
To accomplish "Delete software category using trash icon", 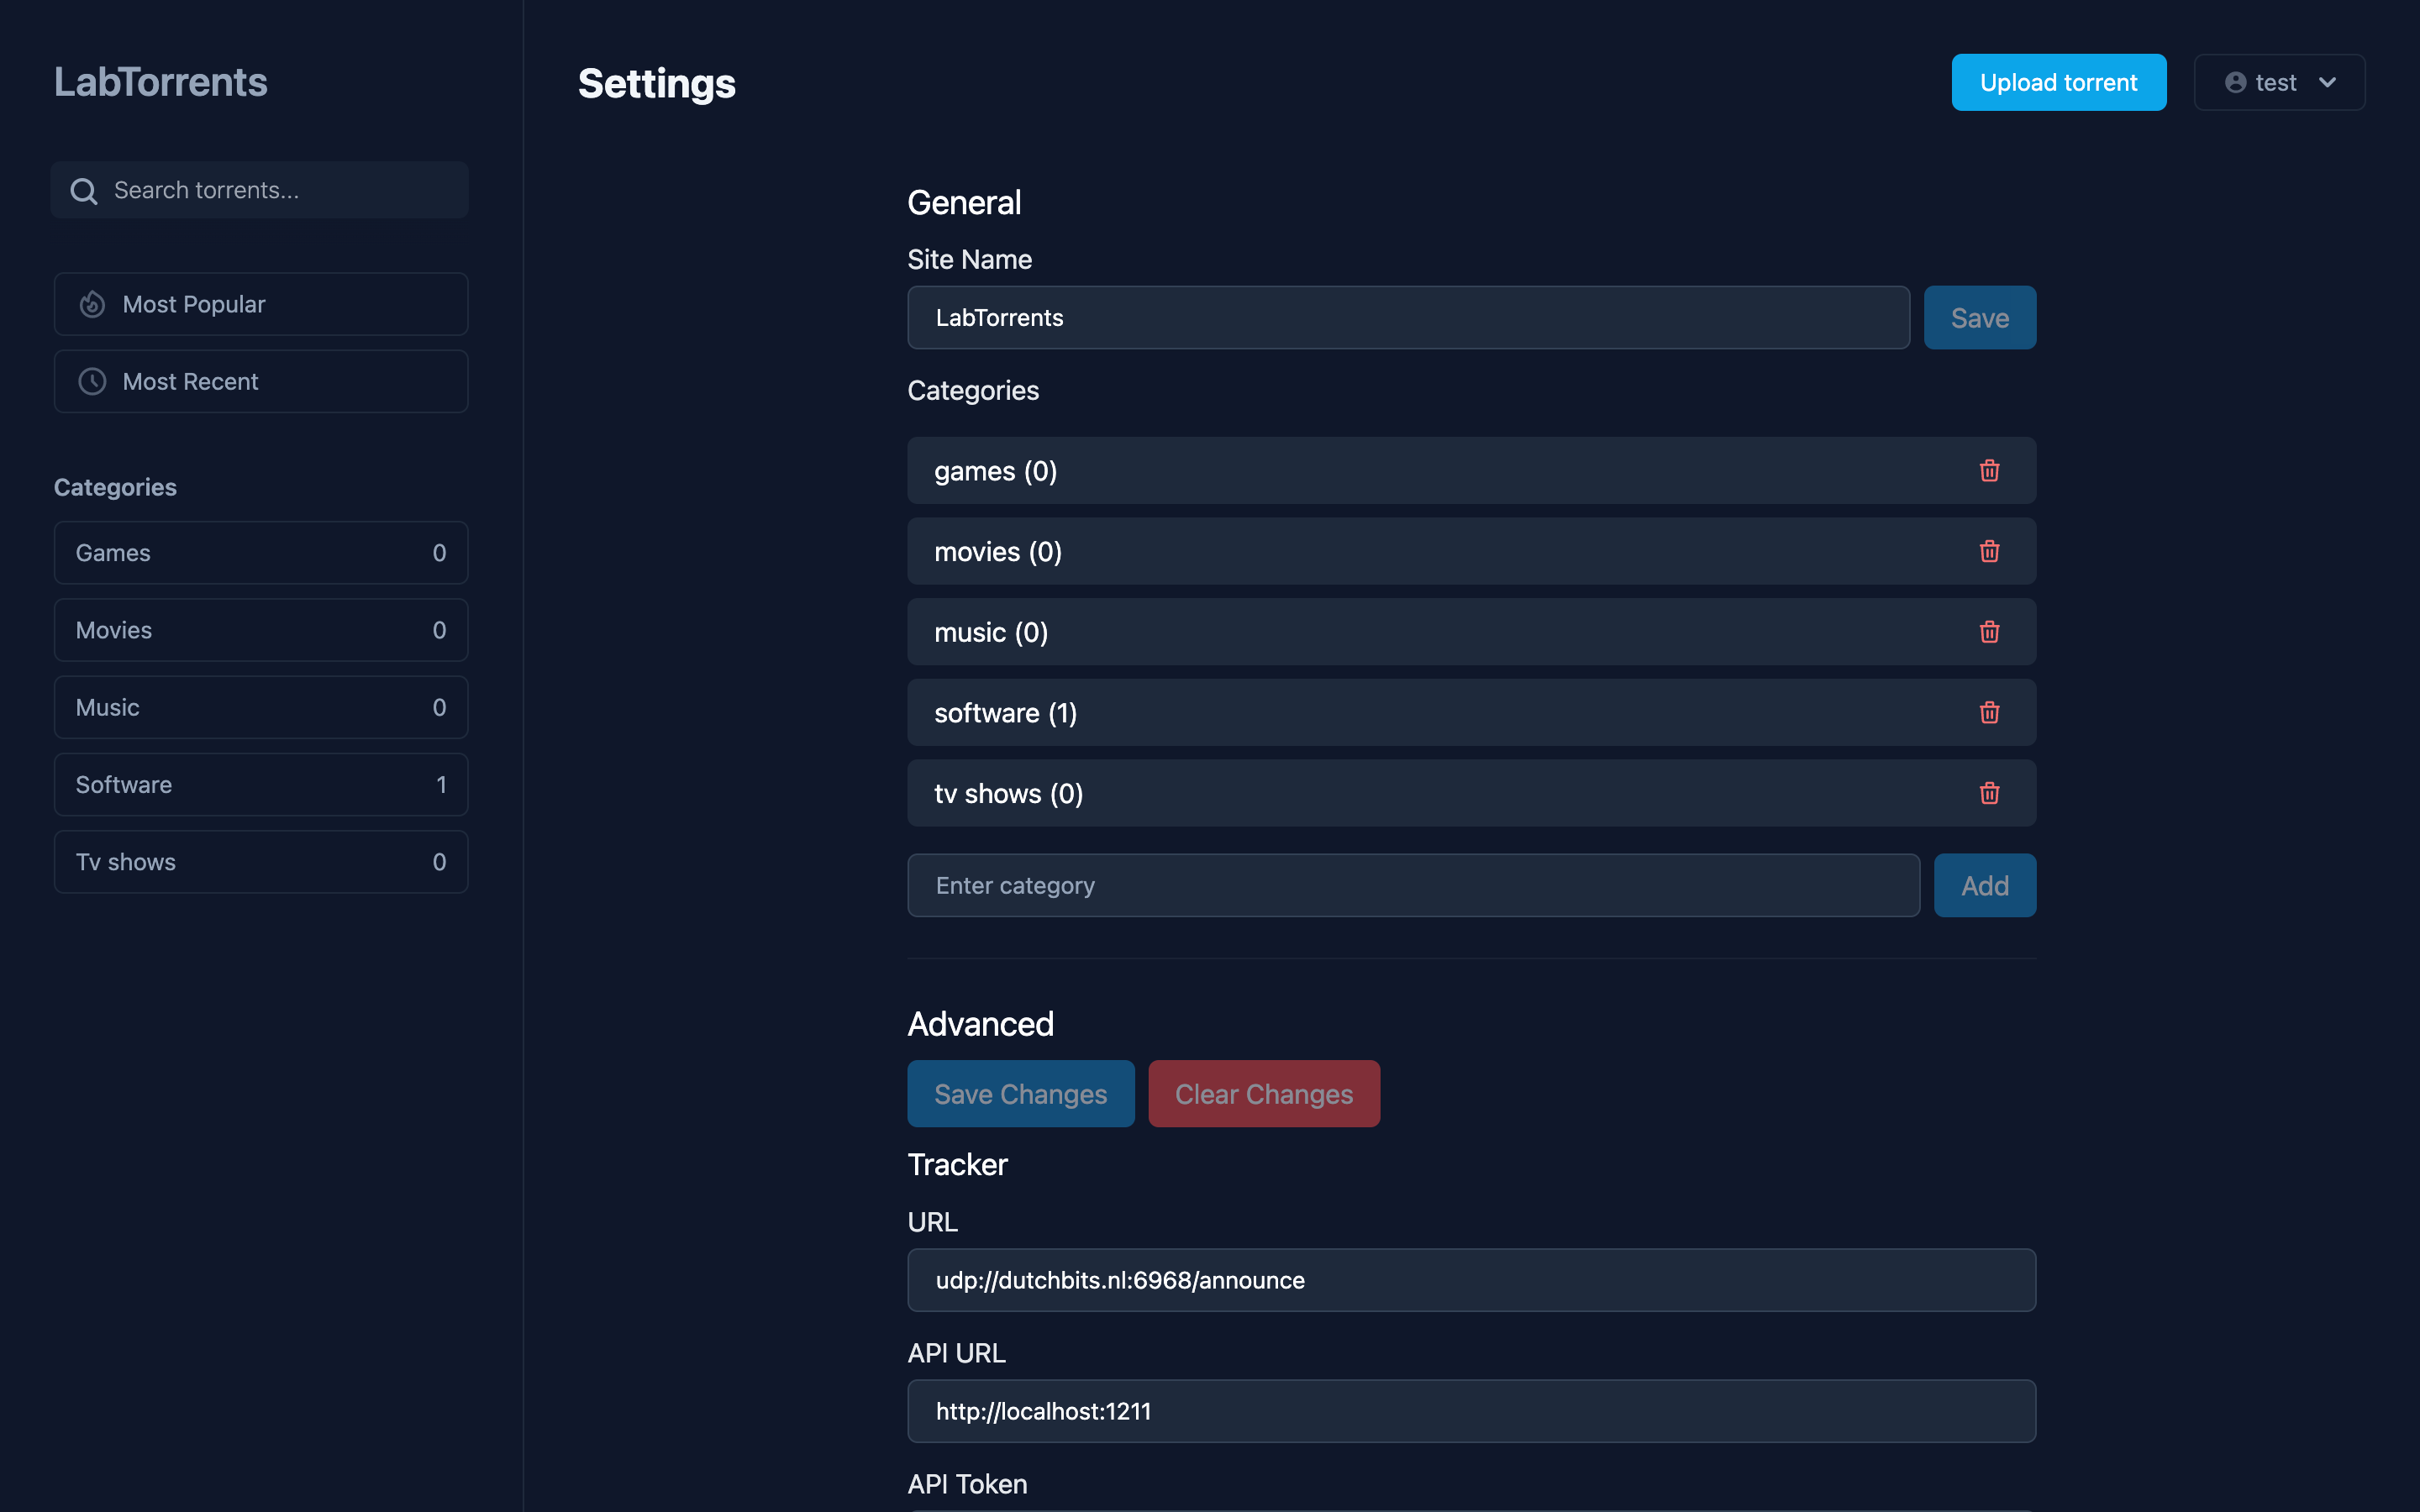I will 1989,713.
